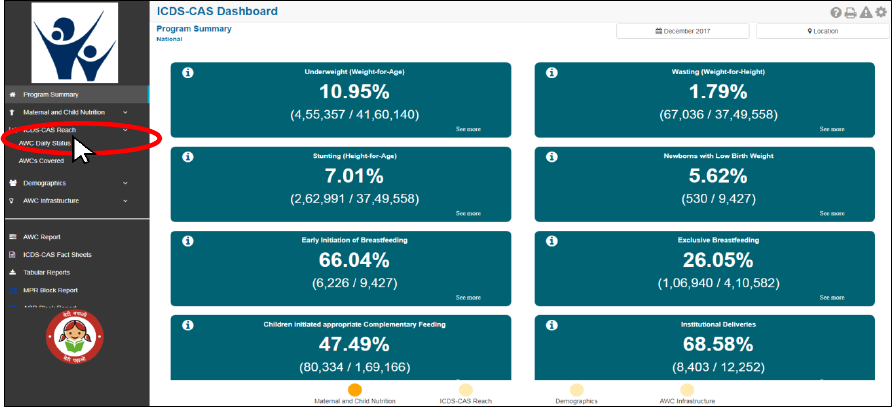Click the 10.95% Underweight value
This screenshot has width=892, height=407.
click(354, 93)
